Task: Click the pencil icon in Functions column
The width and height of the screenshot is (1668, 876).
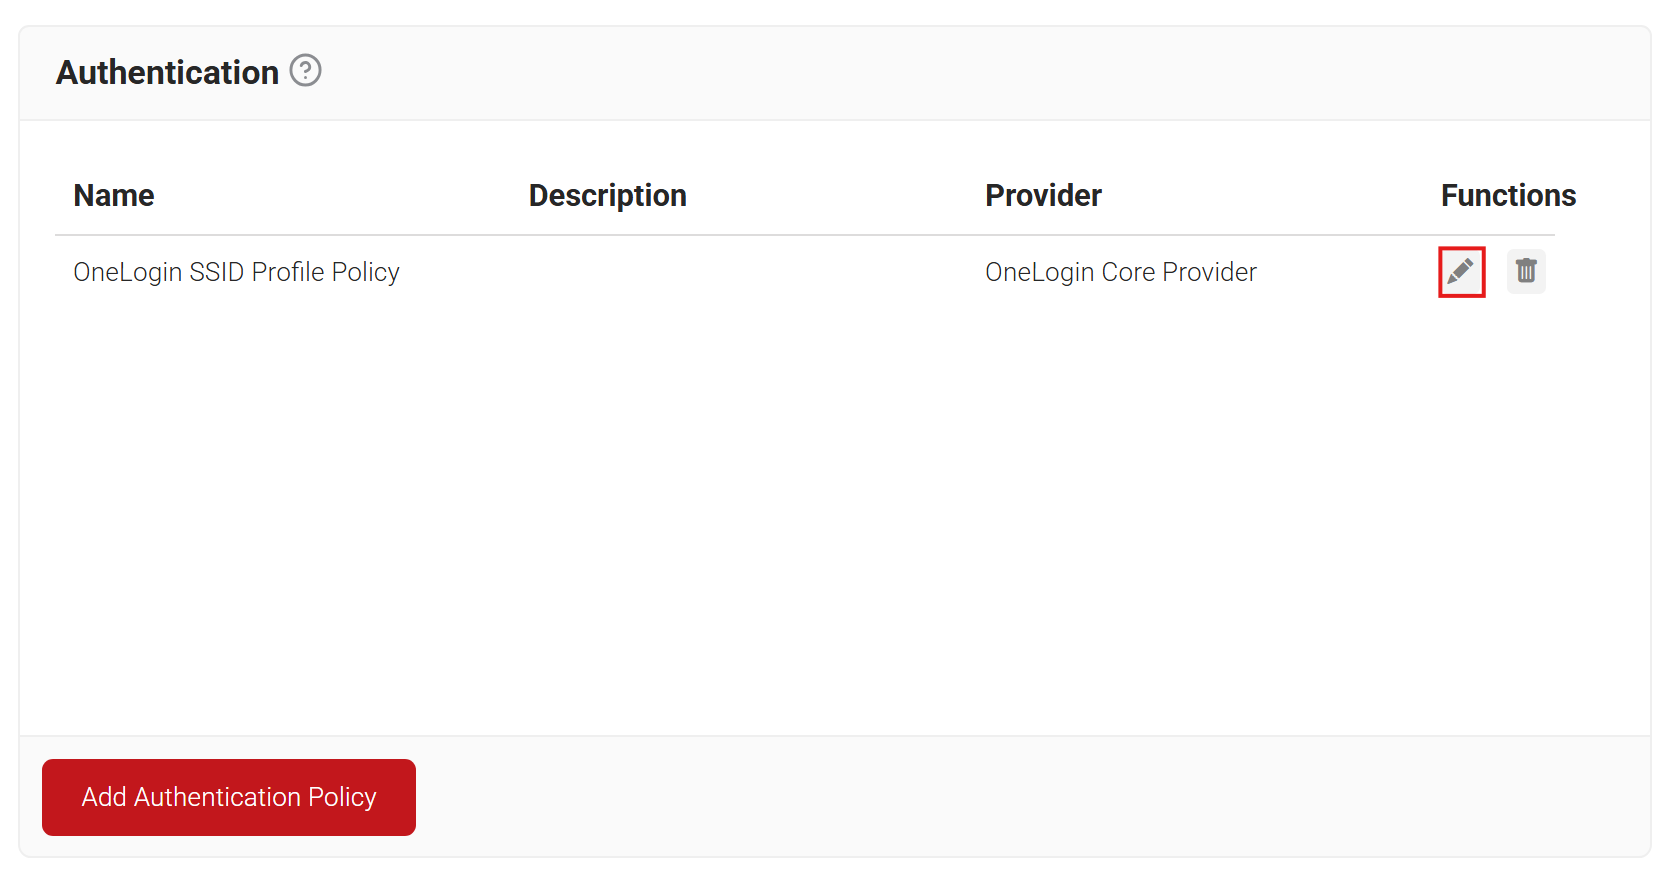Action: pos(1461,271)
